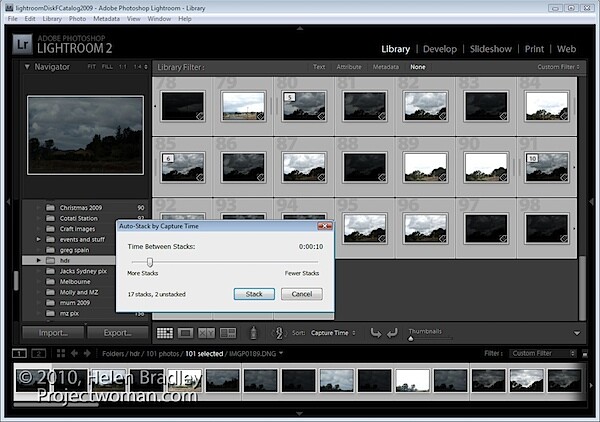The width and height of the screenshot is (600, 422).
Task: Rotate photo clockwise icon
Action: (x=392, y=333)
